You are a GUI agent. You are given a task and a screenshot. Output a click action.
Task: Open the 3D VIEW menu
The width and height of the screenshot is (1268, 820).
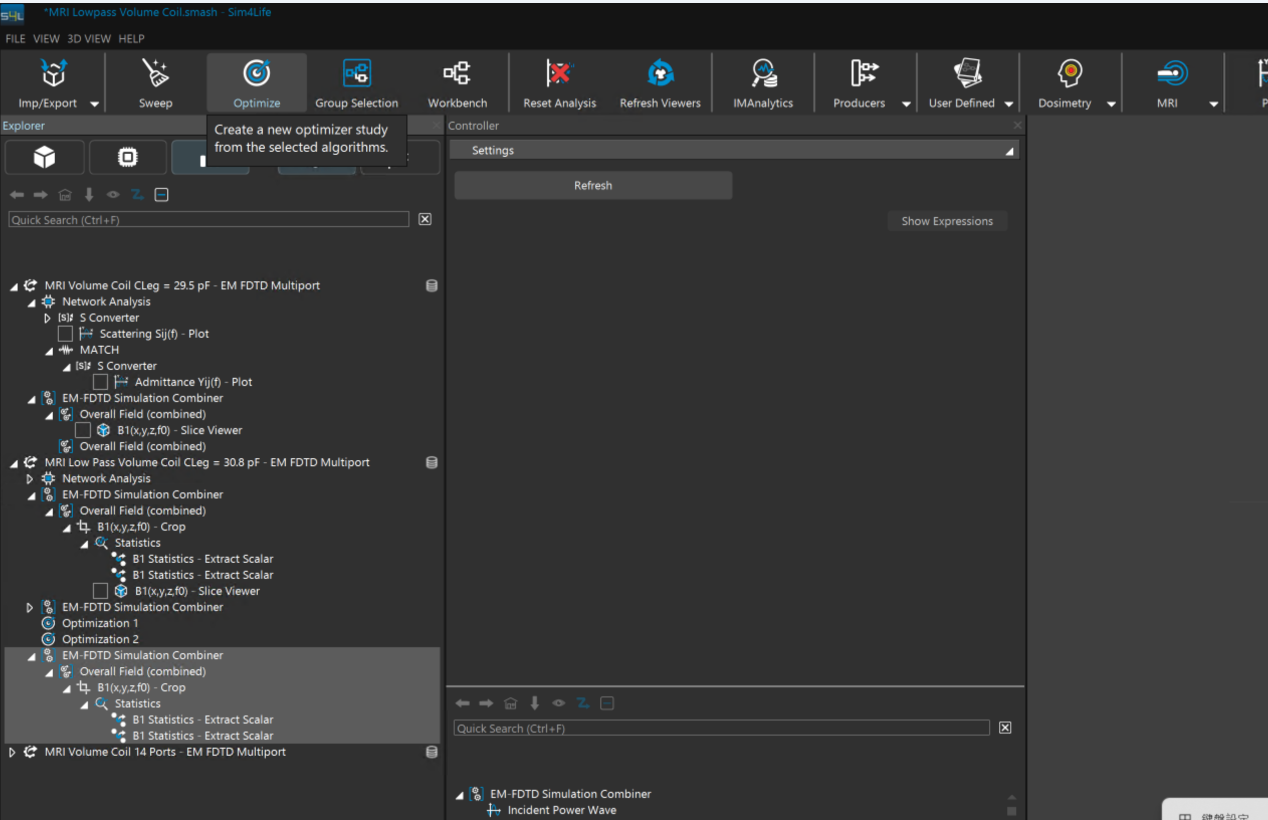pos(89,39)
